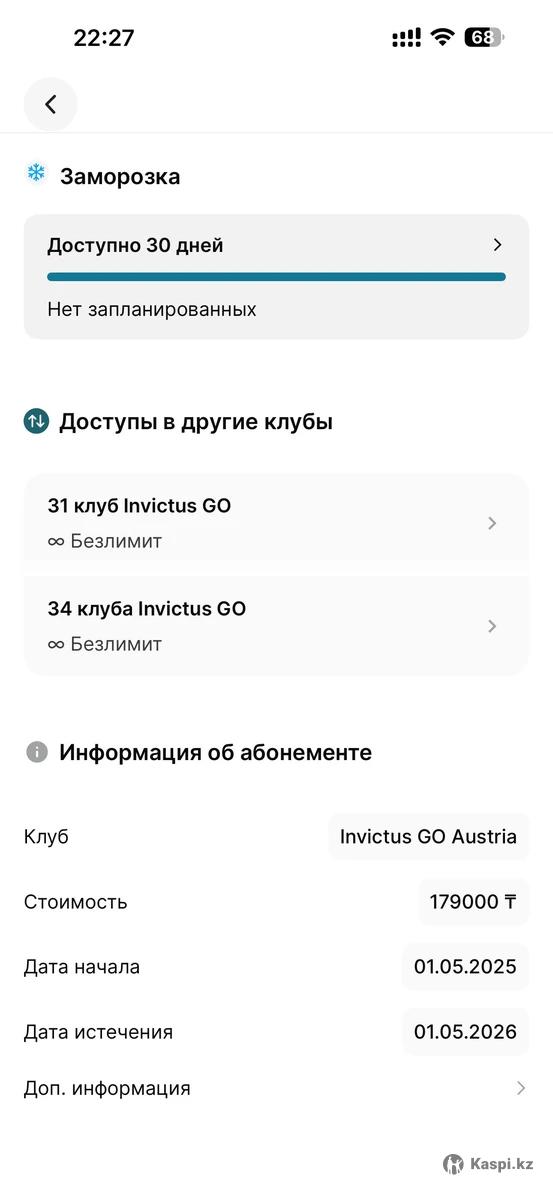The image size is (553, 1200).
Task: Tap the cellular signal bars icon
Action: 406,38
